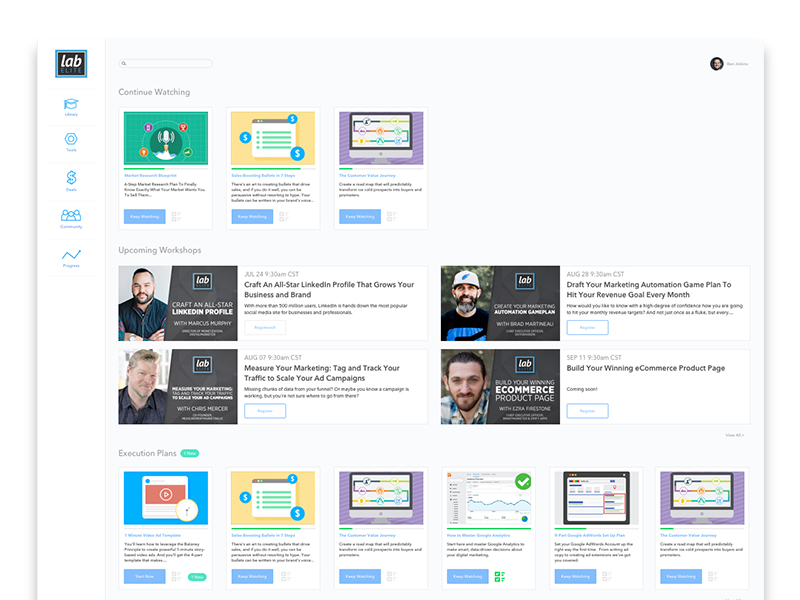Toggle checklist icon on Google AdWords card

tap(607, 577)
